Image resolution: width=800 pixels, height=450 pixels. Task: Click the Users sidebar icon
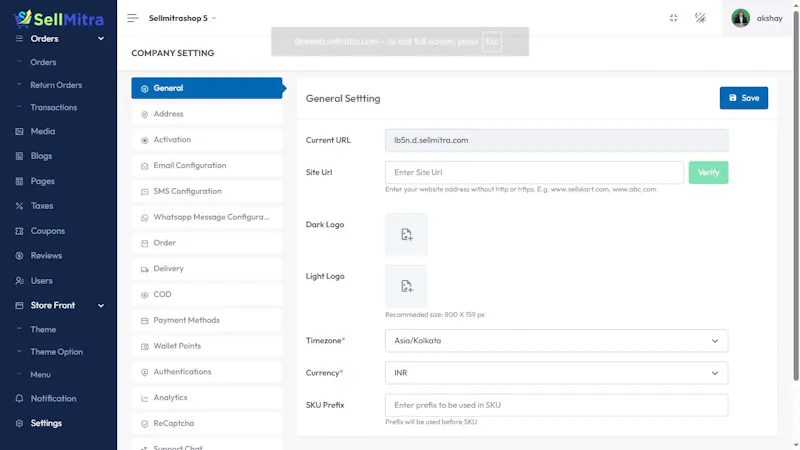19,281
